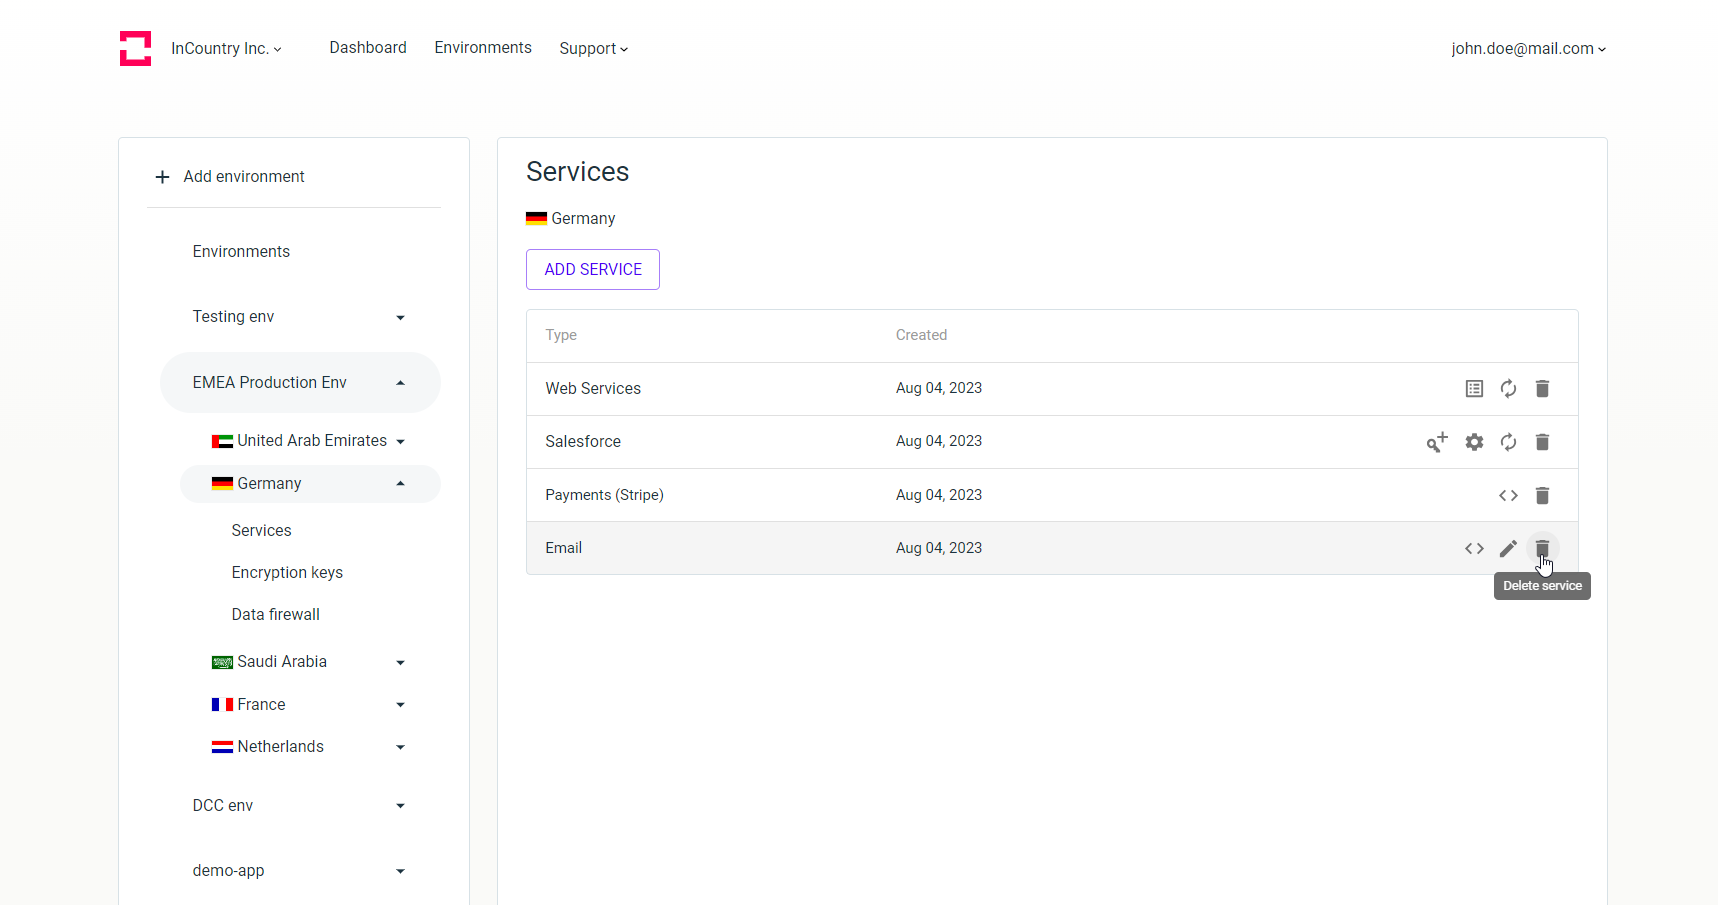Click the ADD SERVICE button
Image resolution: width=1718 pixels, height=905 pixels.
[x=593, y=270]
